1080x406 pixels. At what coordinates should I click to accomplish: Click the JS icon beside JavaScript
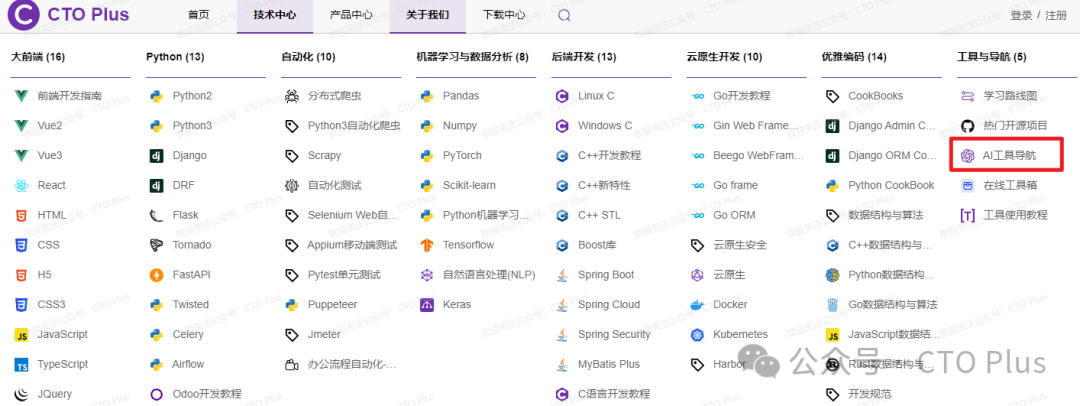click(21, 334)
